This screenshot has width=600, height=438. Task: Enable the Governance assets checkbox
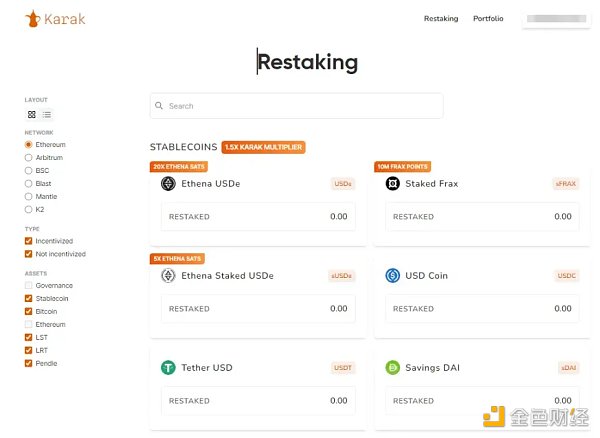coord(29,286)
